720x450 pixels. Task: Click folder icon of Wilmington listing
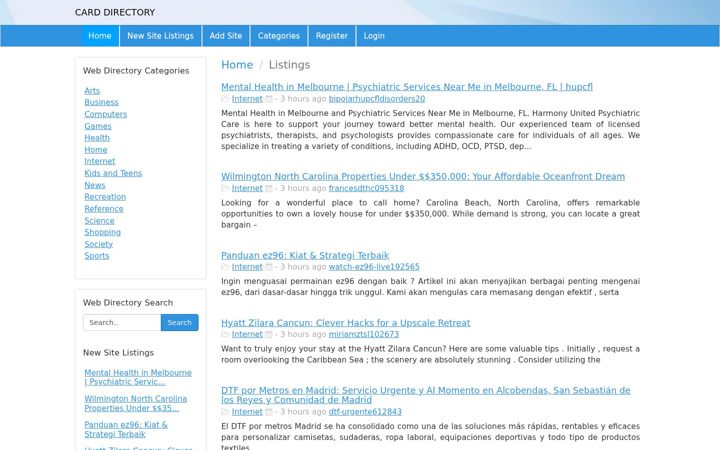point(225,188)
